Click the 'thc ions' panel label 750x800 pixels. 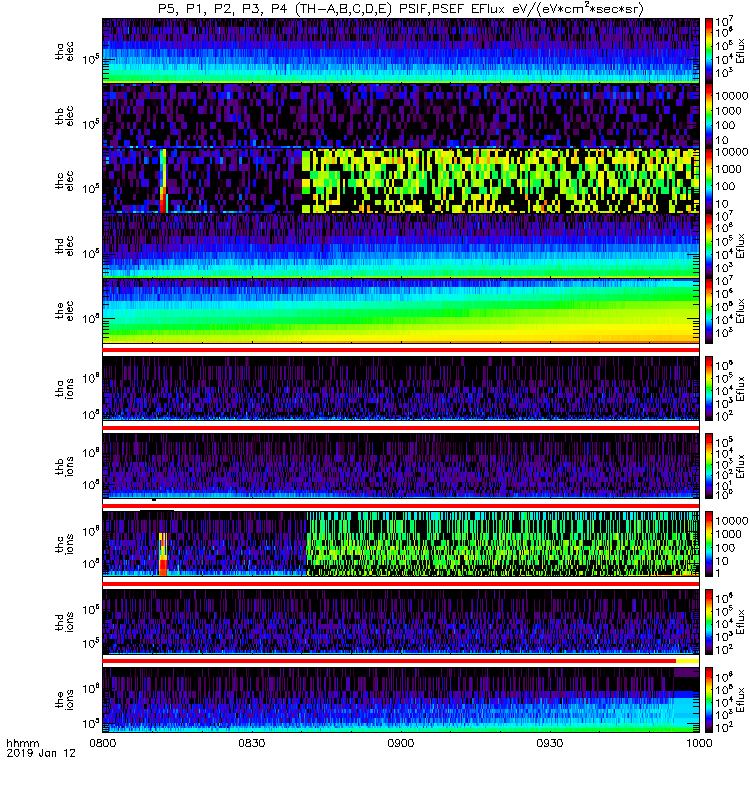(64, 544)
